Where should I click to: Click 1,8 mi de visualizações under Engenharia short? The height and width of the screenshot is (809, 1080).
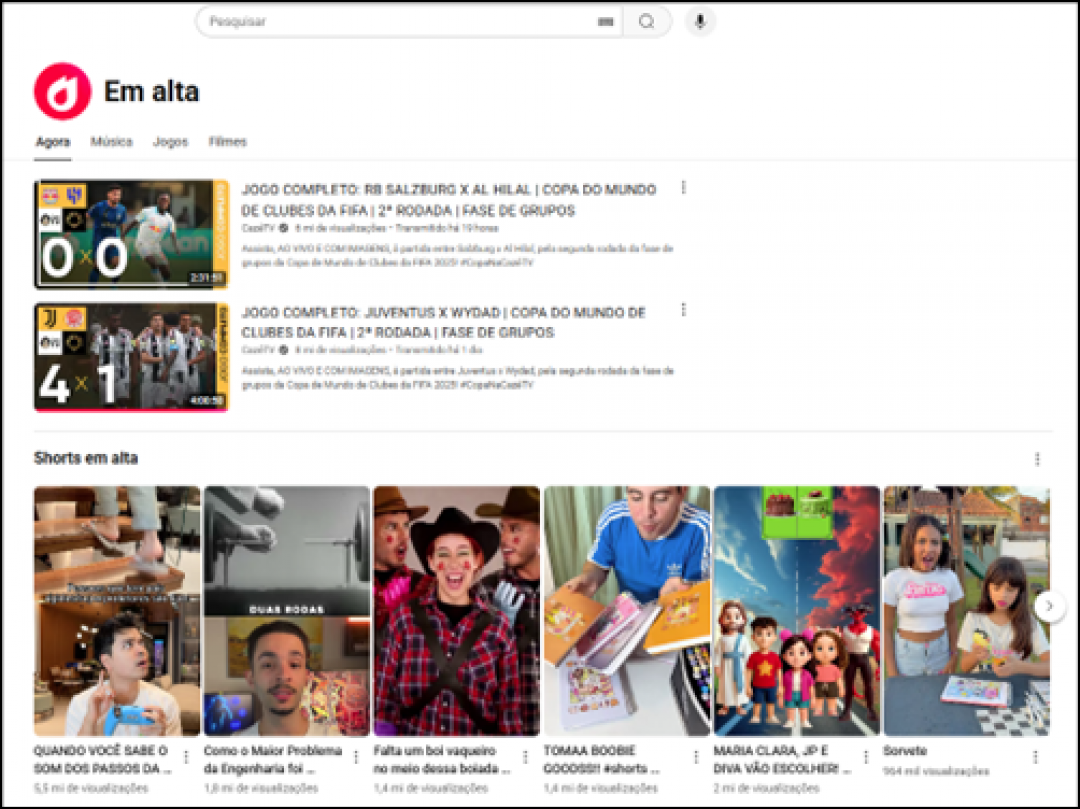(261, 788)
